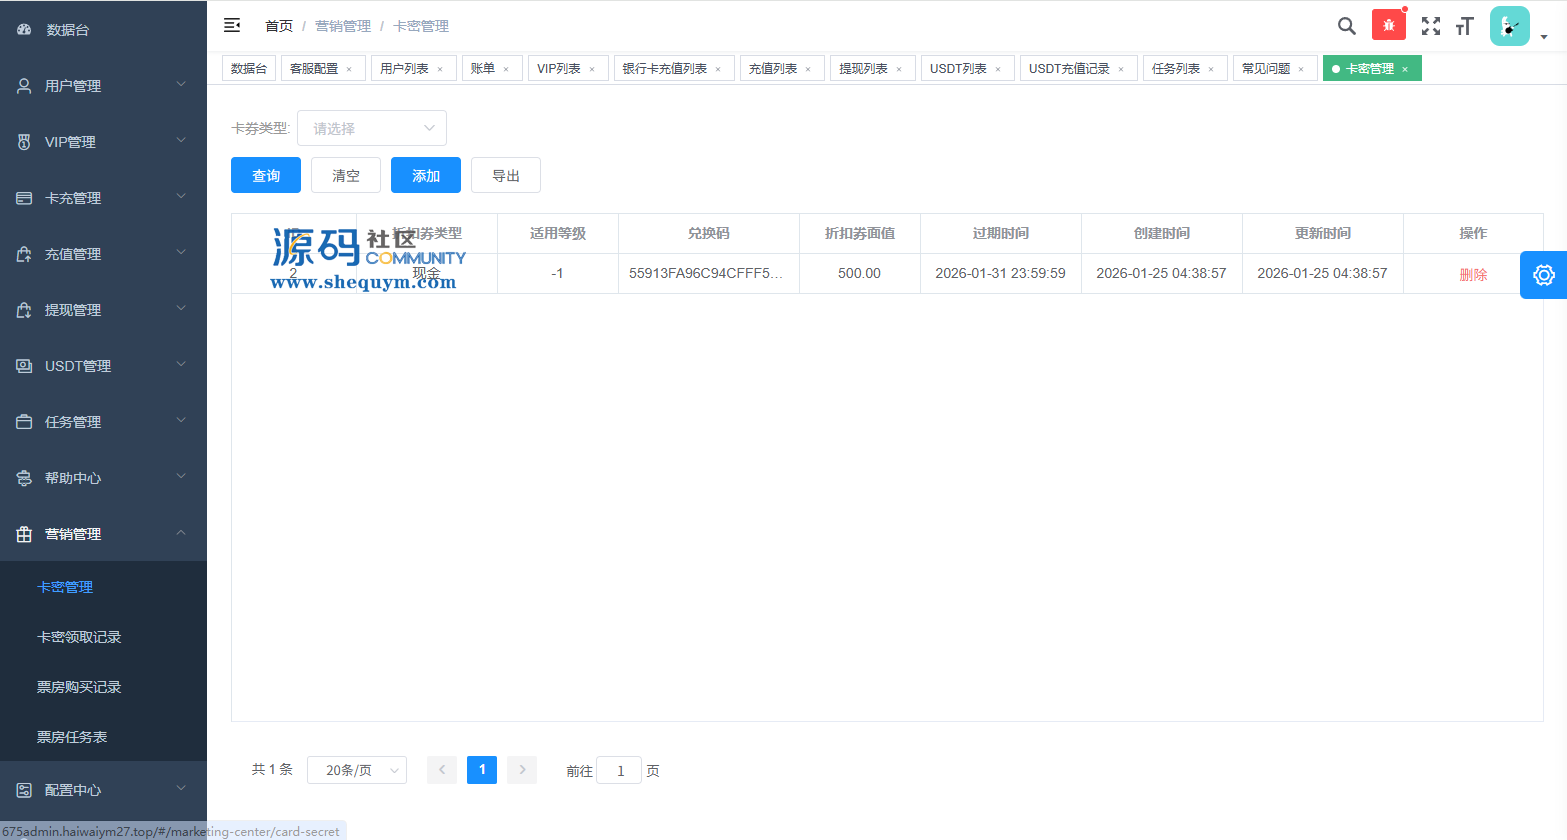Open search with the magnifier icon

(1347, 26)
